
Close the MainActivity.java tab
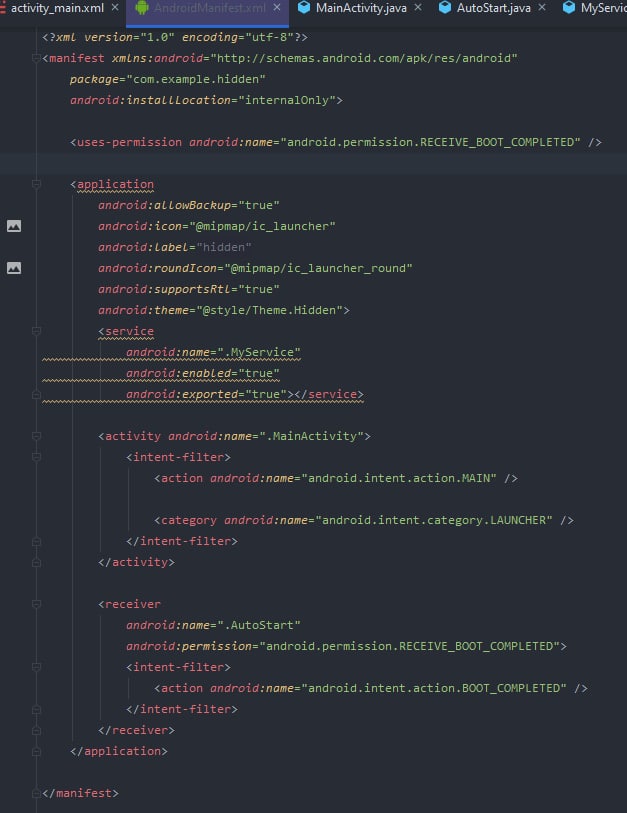(x=418, y=8)
